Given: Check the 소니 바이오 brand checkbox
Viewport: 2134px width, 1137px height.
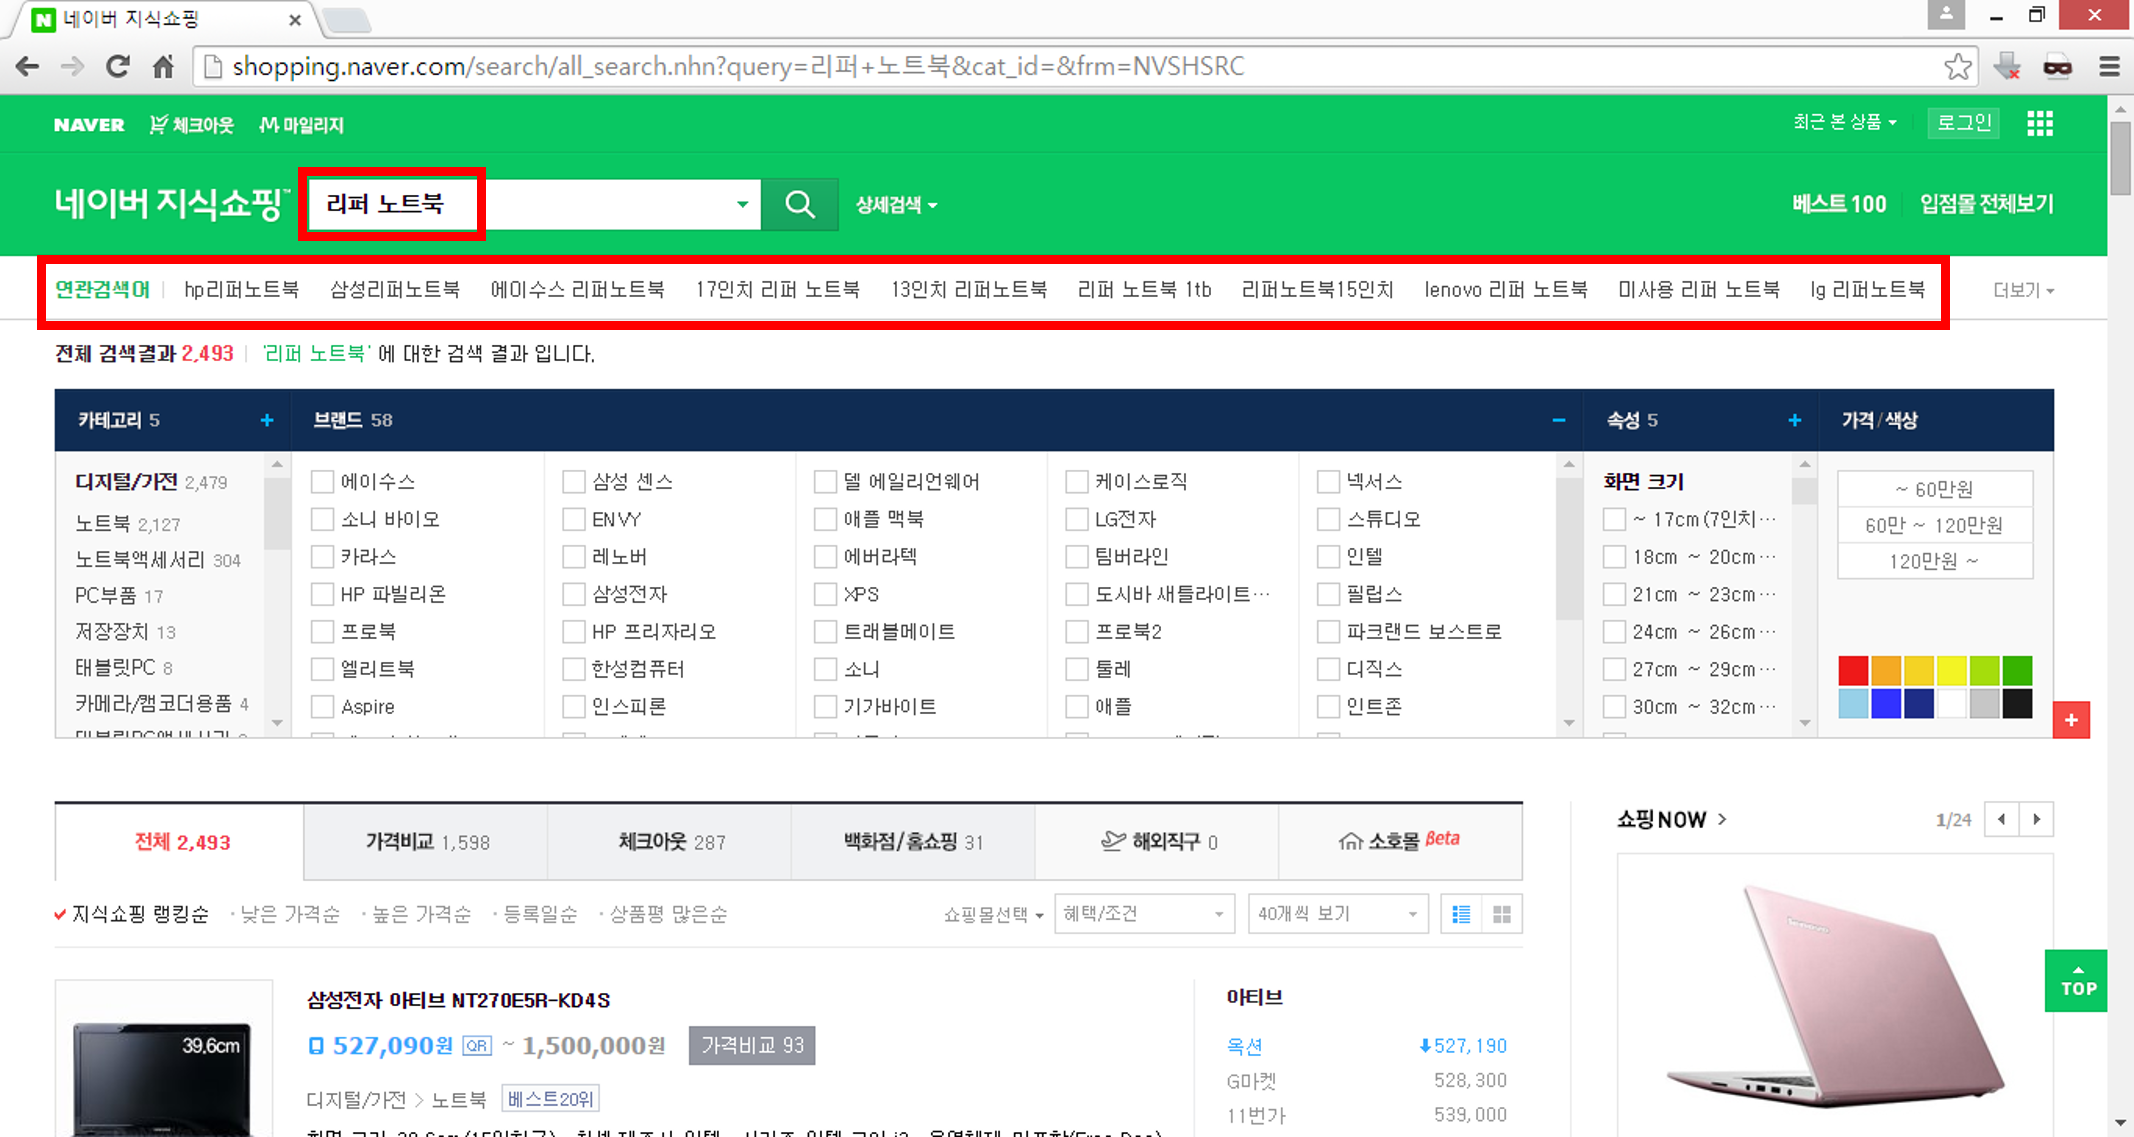Looking at the screenshot, I should click(x=322, y=519).
